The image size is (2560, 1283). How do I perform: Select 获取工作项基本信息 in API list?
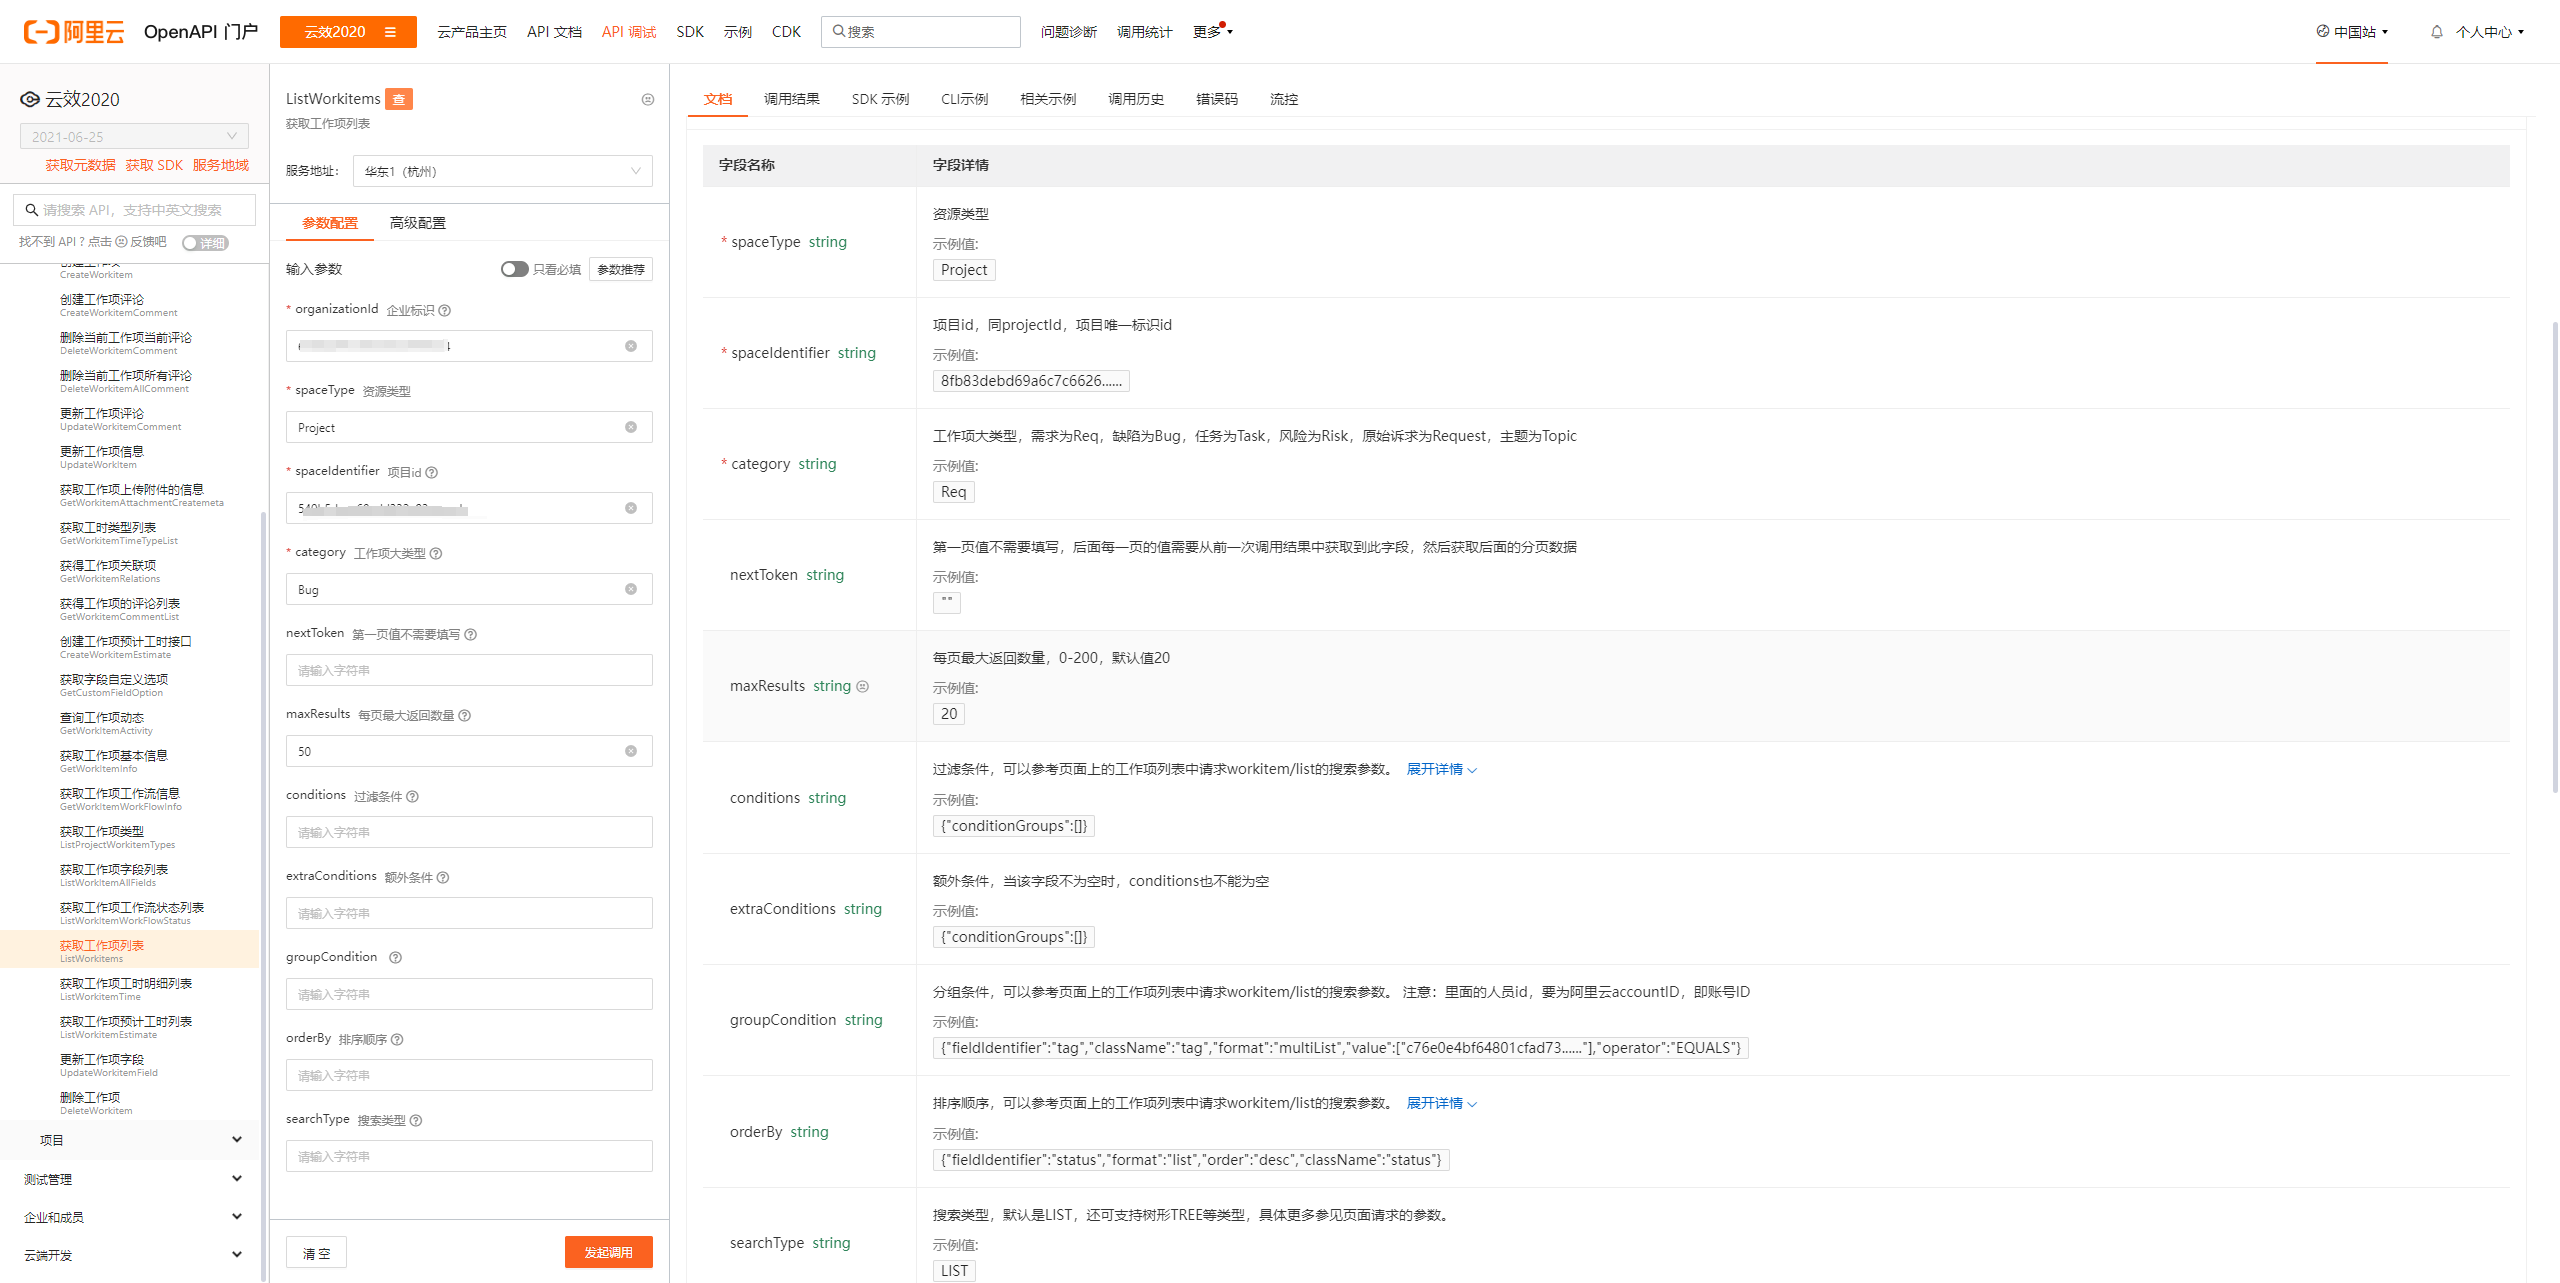[x=113, y=760]
